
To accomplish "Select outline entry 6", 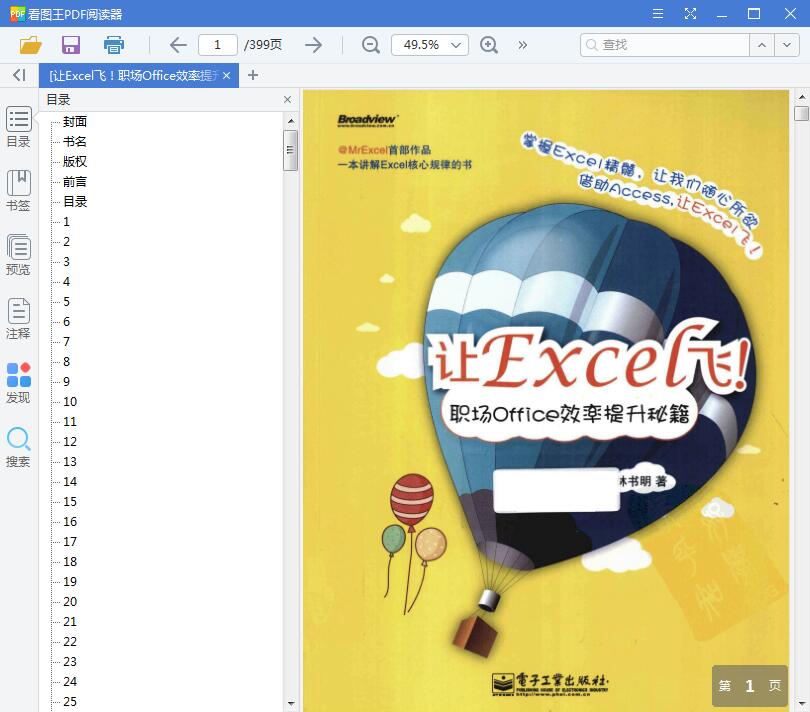I will [x=66, y=321].
